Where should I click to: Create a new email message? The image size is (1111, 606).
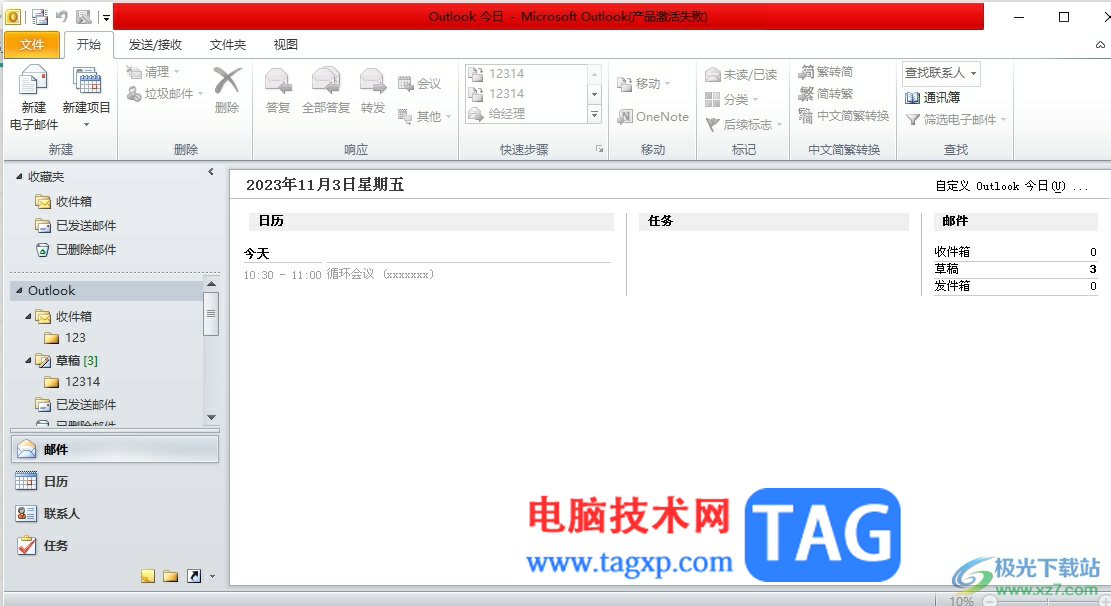click(x=33, y=98)
